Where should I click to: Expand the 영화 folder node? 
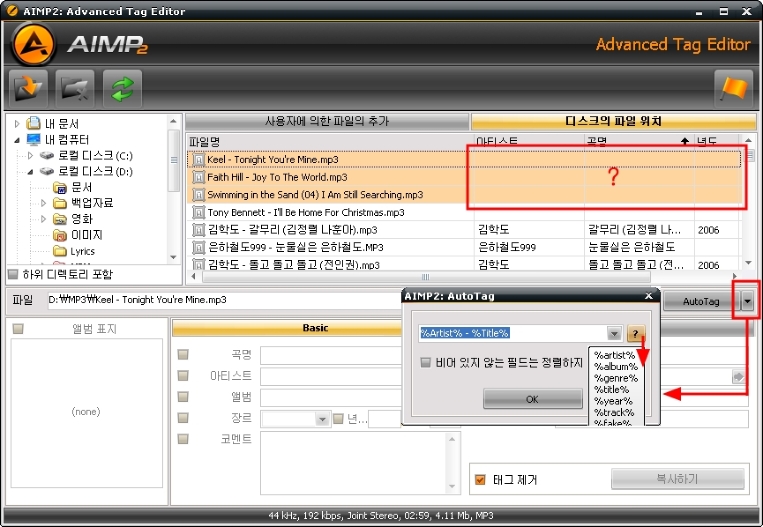[43, 219]
